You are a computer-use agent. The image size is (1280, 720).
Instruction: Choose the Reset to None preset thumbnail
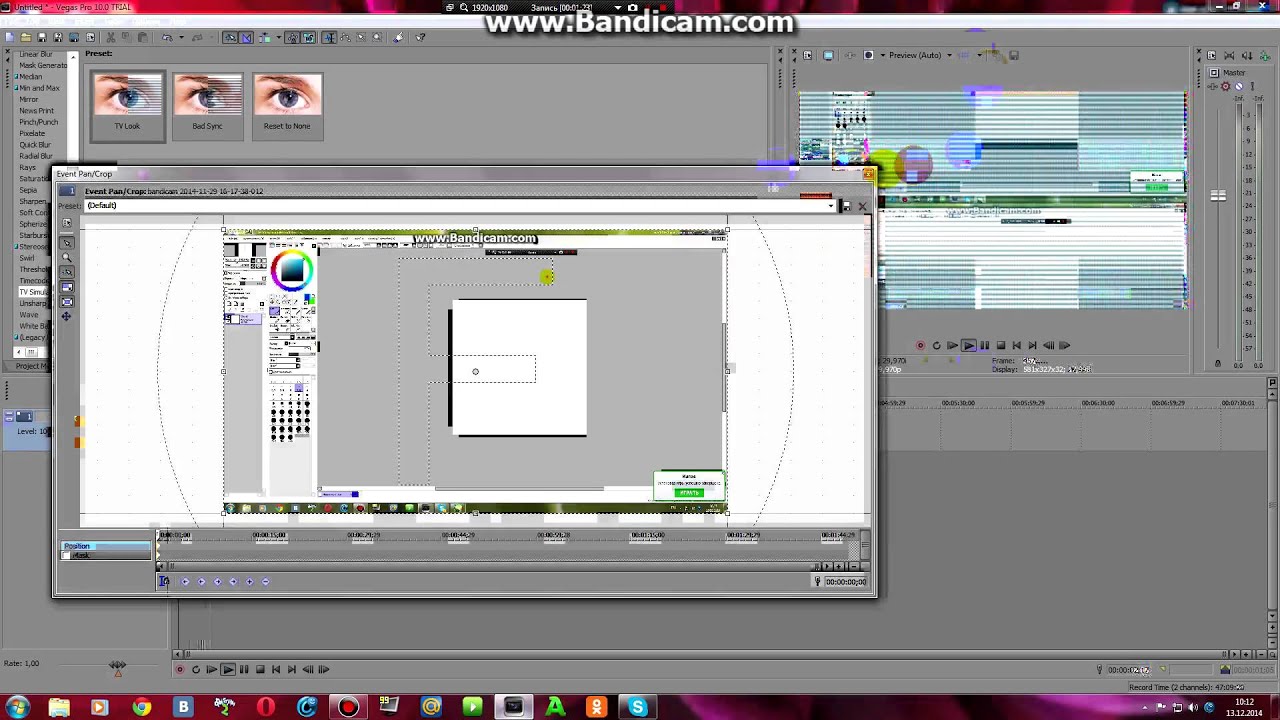click(x=287, y=104)
